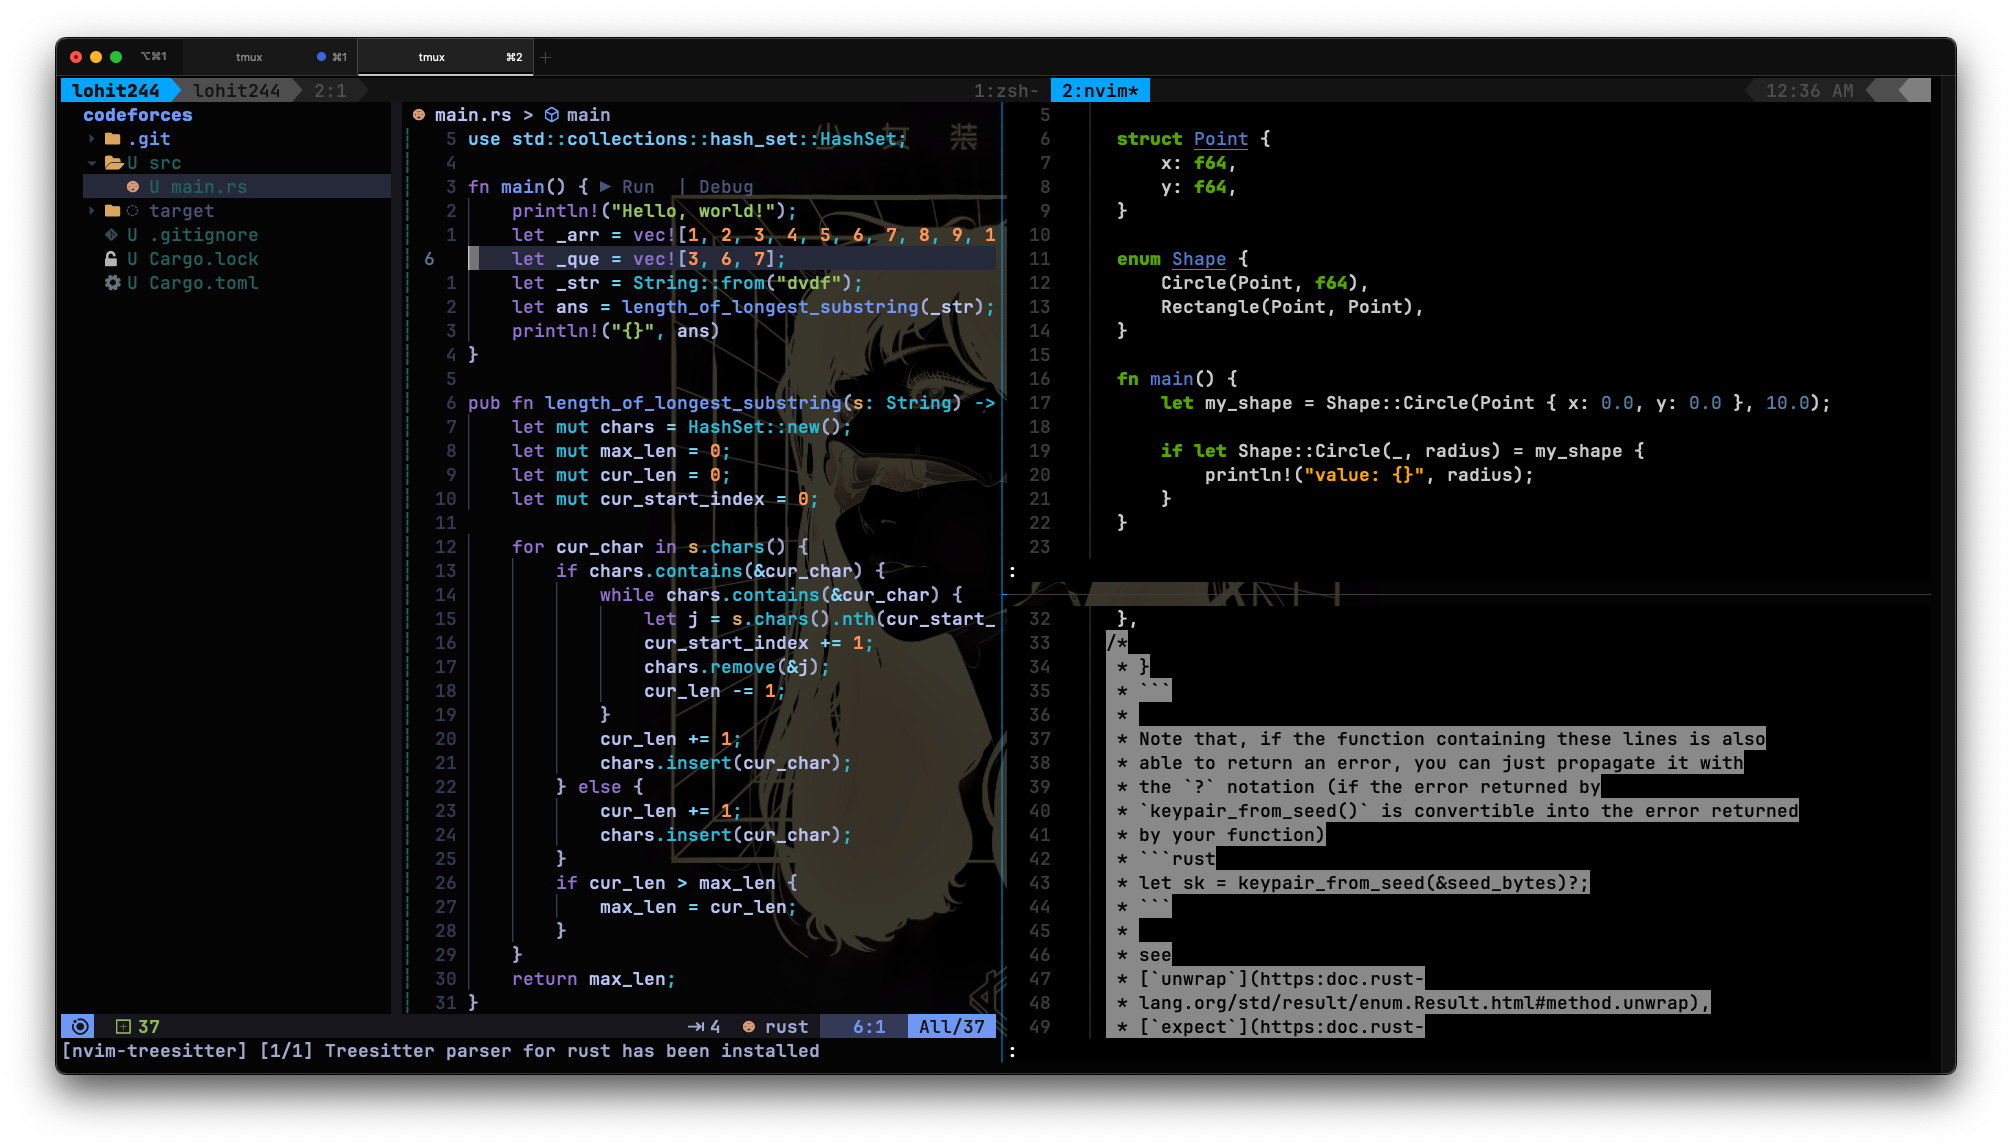Click the HashSet import line
This screenshot has width=2012, height=1148.
687,139
